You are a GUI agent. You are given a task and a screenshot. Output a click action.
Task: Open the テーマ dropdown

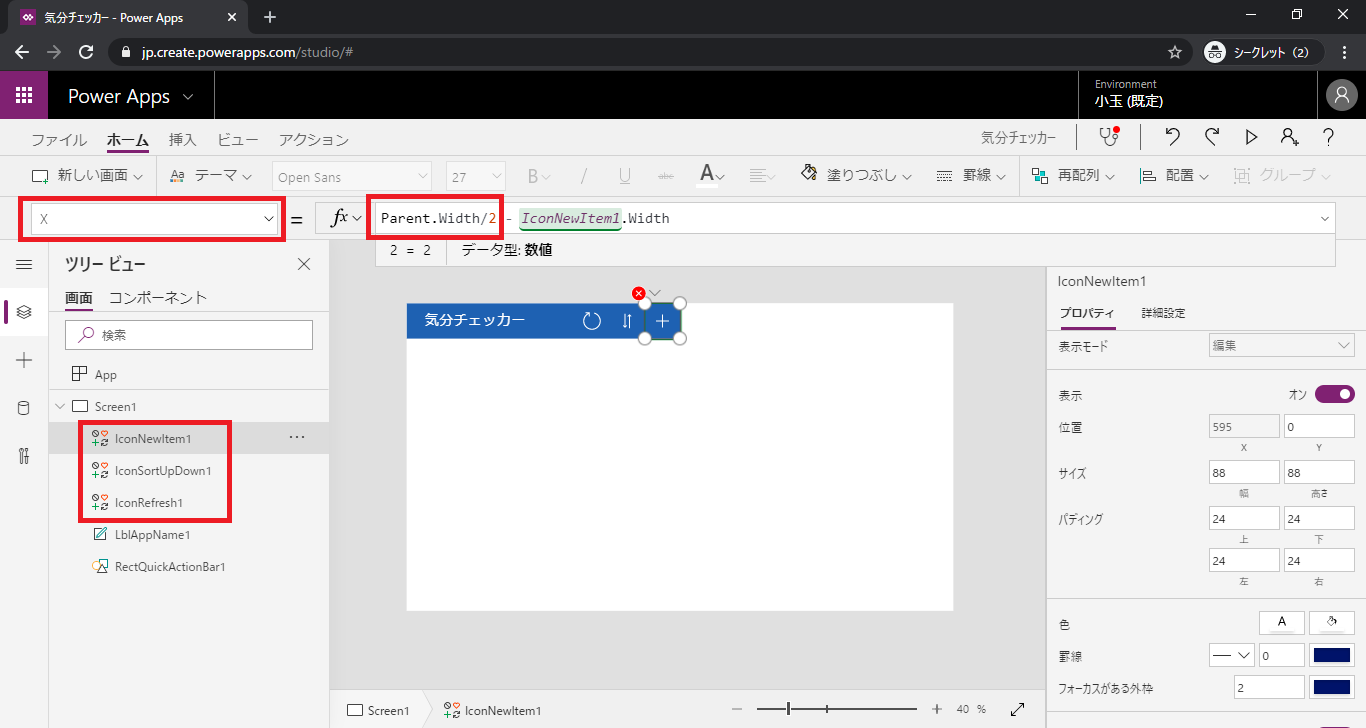click(x=211, y=175)
